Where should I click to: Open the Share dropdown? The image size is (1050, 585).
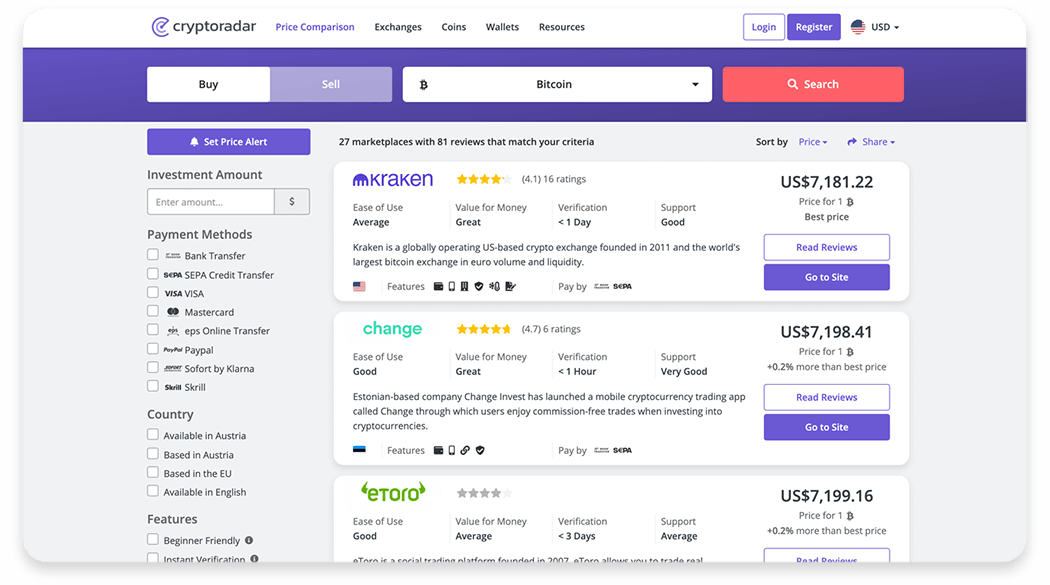point(871,142)
